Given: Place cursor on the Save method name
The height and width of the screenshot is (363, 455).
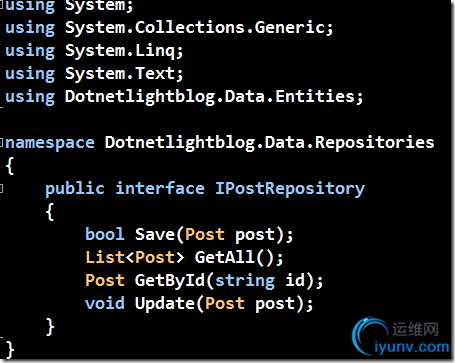Looking at the screenshot, I should 155,234.
